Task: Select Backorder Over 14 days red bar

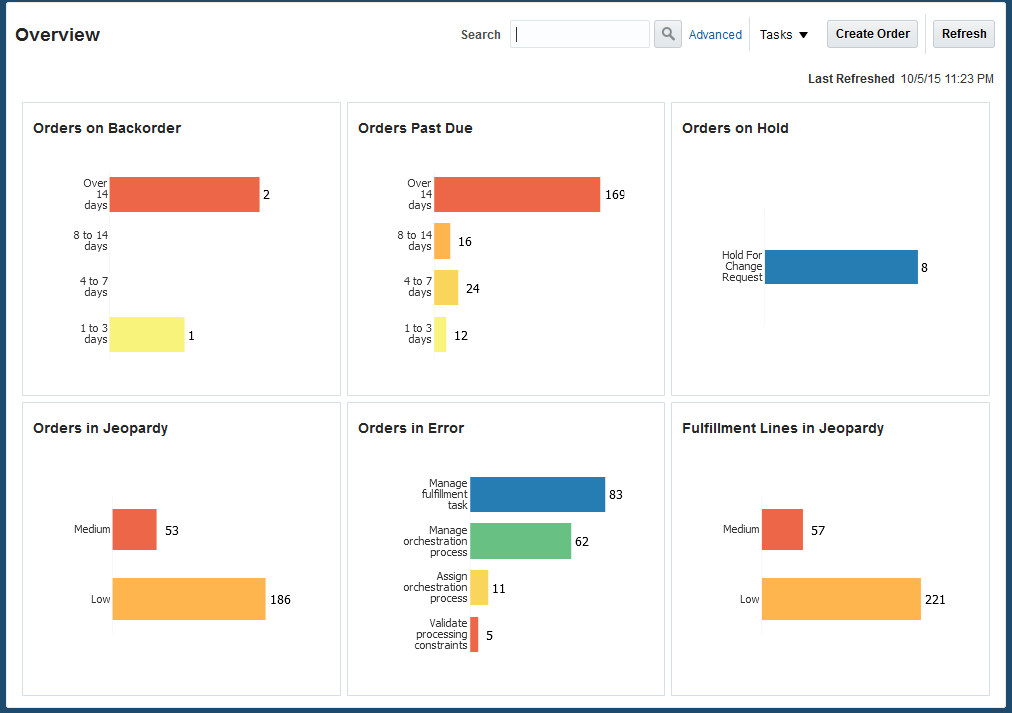Action: pos(185,194)
